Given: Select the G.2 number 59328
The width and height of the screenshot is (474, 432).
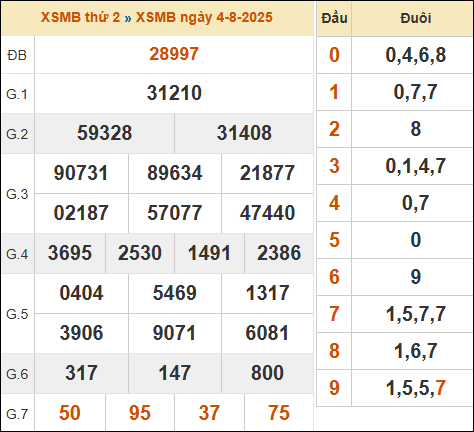Looking at the screenshot, I should pos(105,133).
